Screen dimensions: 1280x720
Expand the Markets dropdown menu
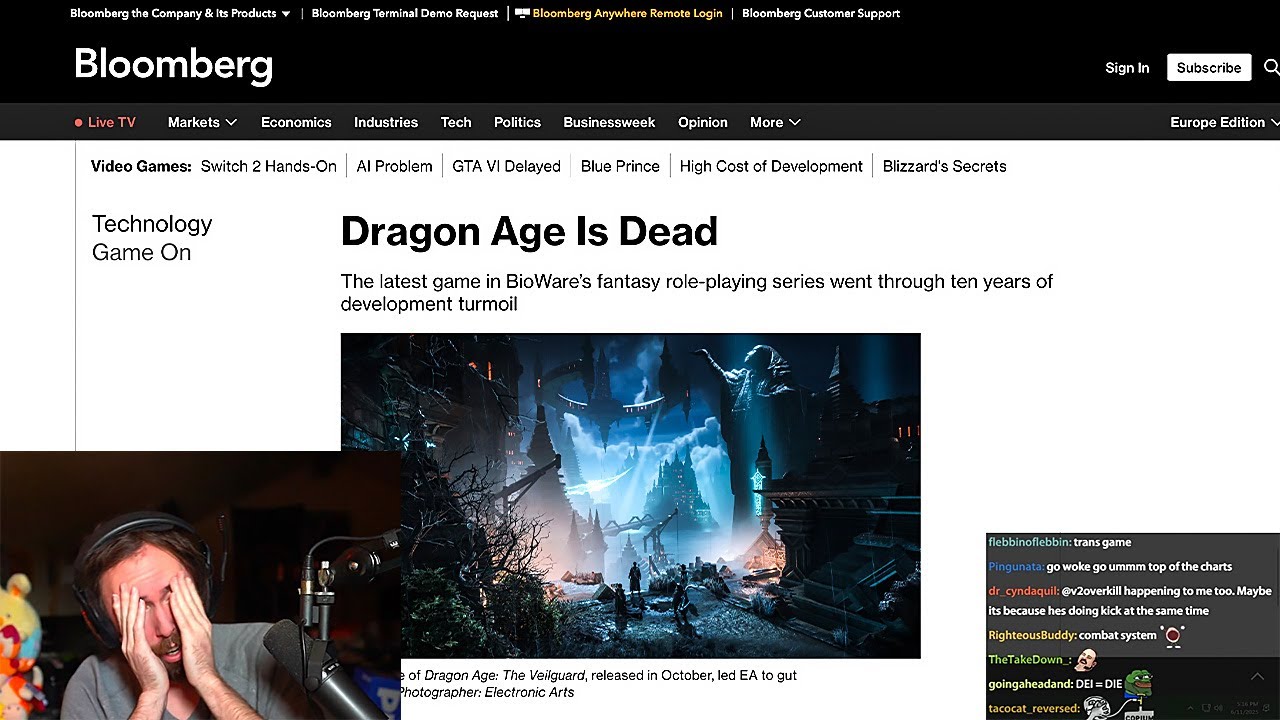click(x=202, y=122)
